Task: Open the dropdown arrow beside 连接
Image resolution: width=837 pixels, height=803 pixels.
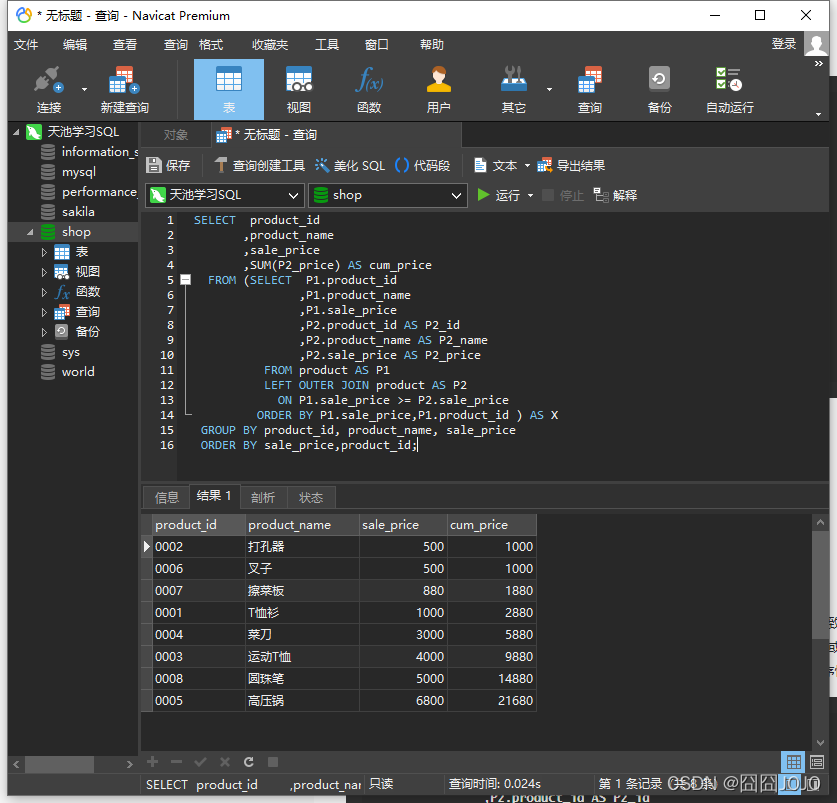Action: (x=84, y=89)
